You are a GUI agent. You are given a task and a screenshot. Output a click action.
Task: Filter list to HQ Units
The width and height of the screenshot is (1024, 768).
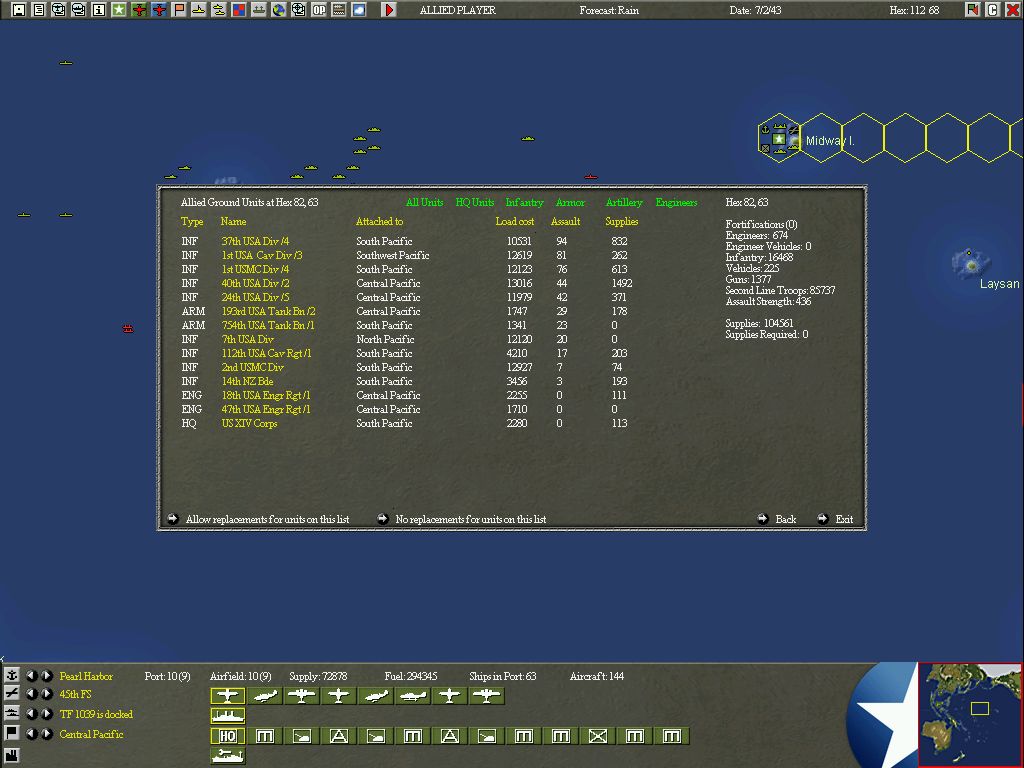(x=475, y=202)
